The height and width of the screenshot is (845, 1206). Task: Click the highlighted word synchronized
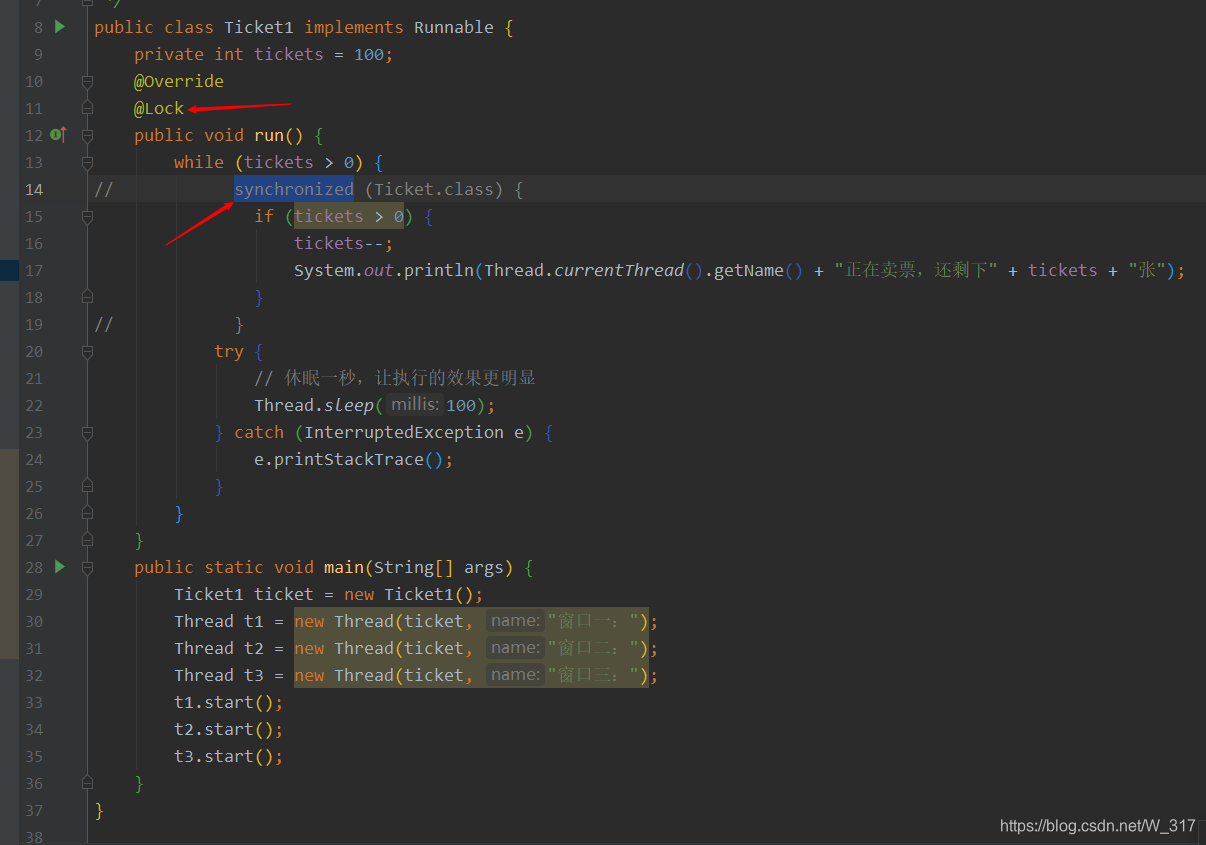click(294, 189)
